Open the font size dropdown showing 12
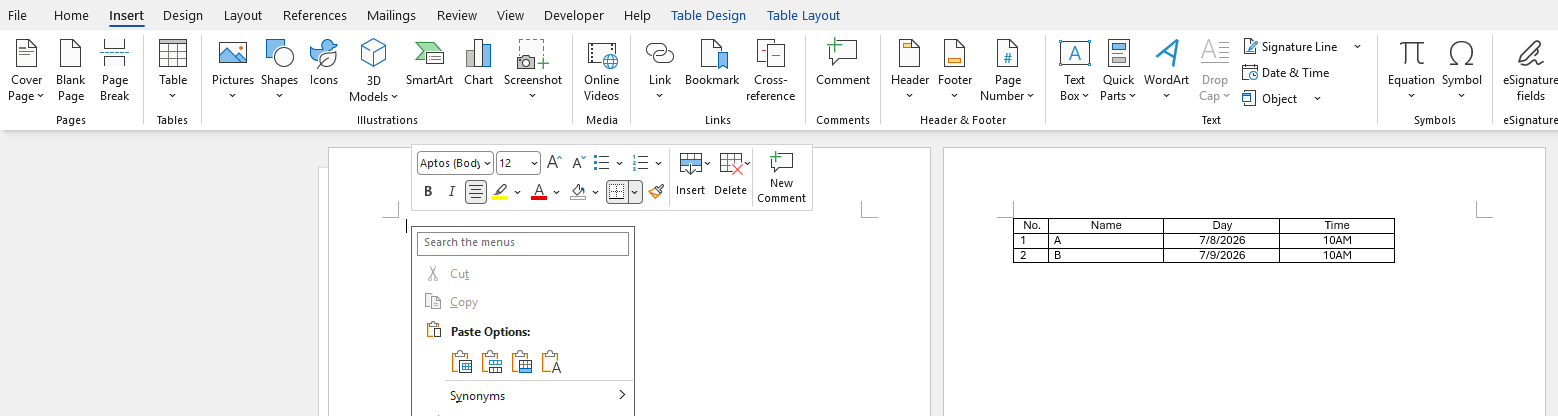This screenshot has width=1558, height=416. (519, 163)
